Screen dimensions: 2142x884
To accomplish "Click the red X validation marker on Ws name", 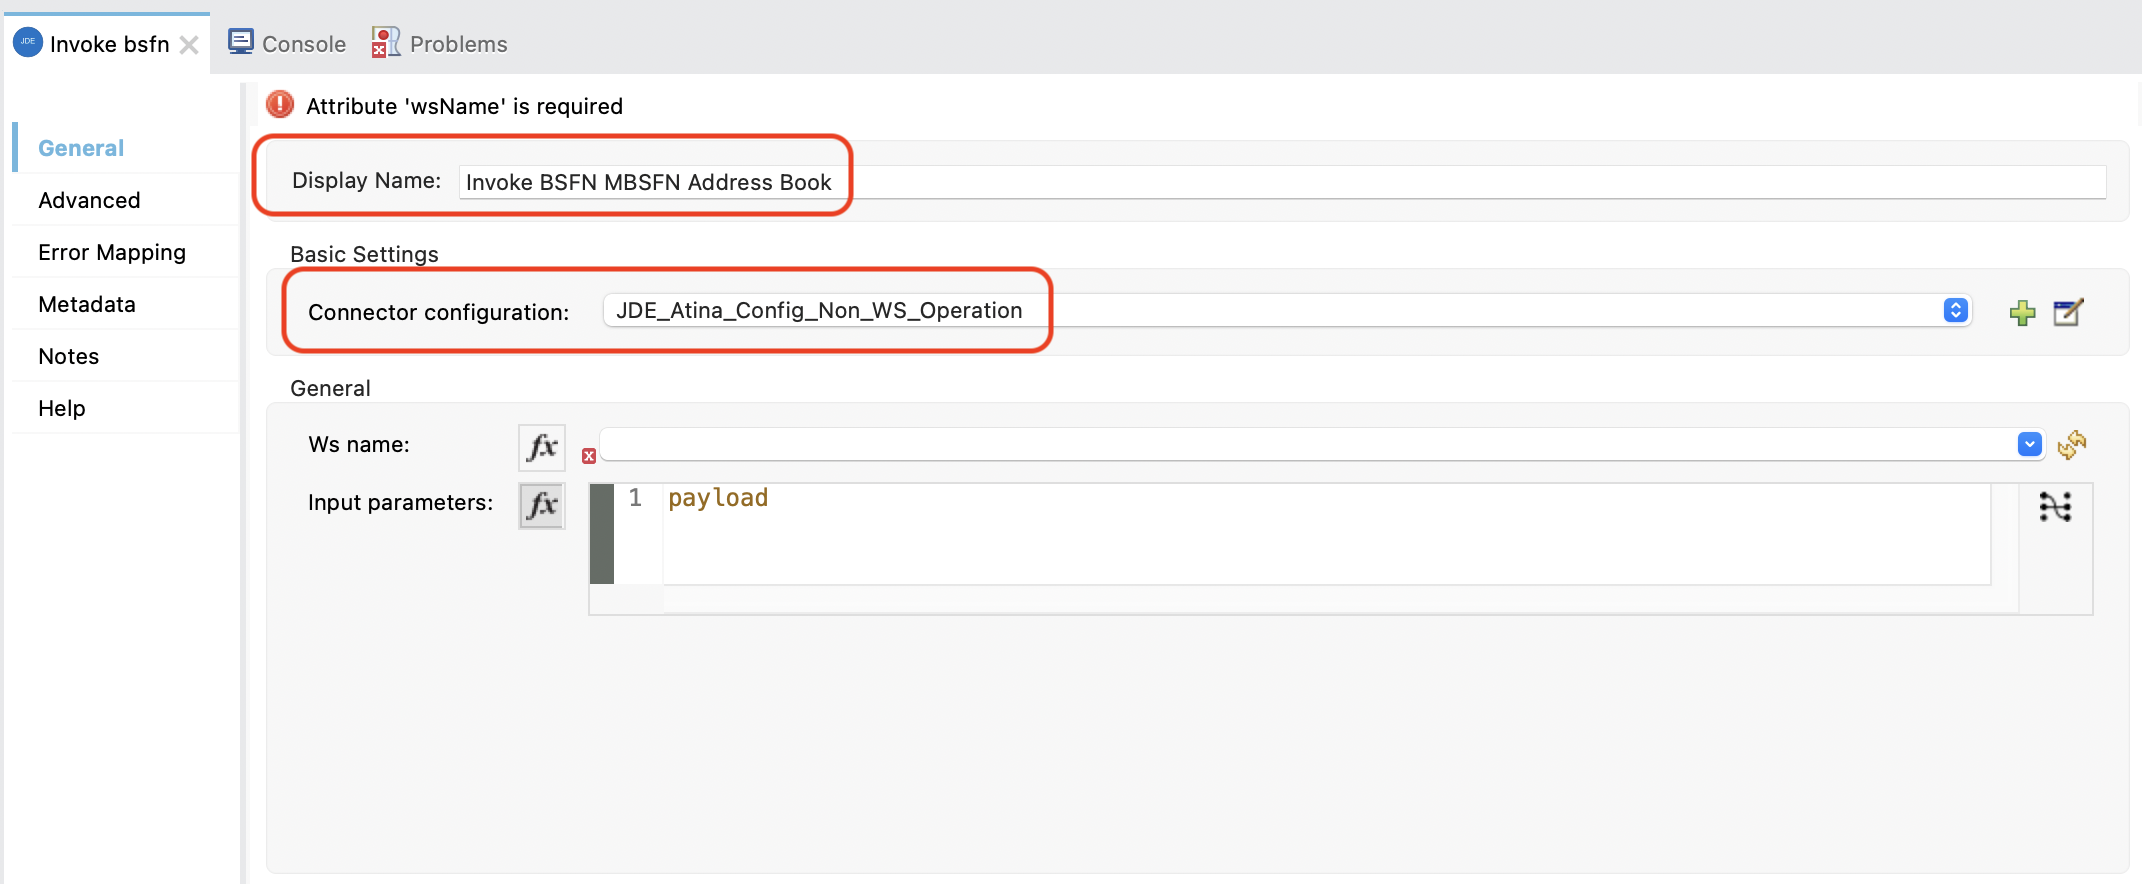I will pyautogui.click(x=589, y=456).
